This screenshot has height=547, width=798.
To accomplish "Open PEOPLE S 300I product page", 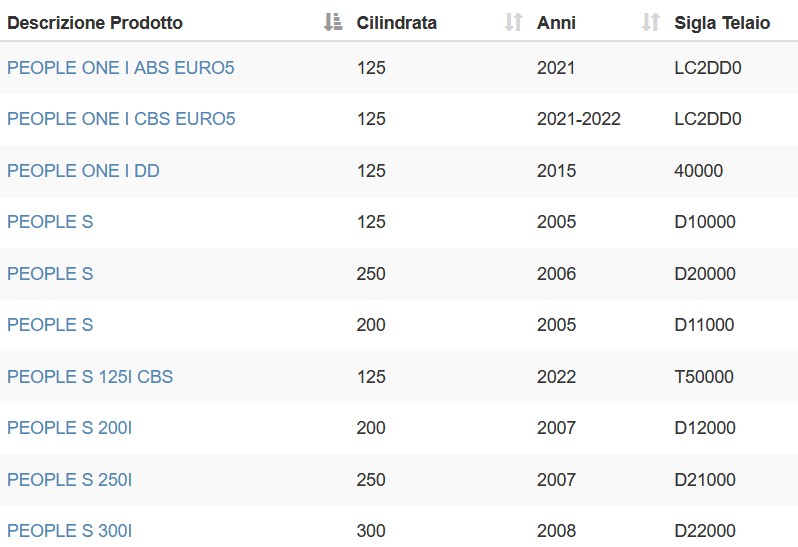I will pyautogui.click(x=70, y=531).
